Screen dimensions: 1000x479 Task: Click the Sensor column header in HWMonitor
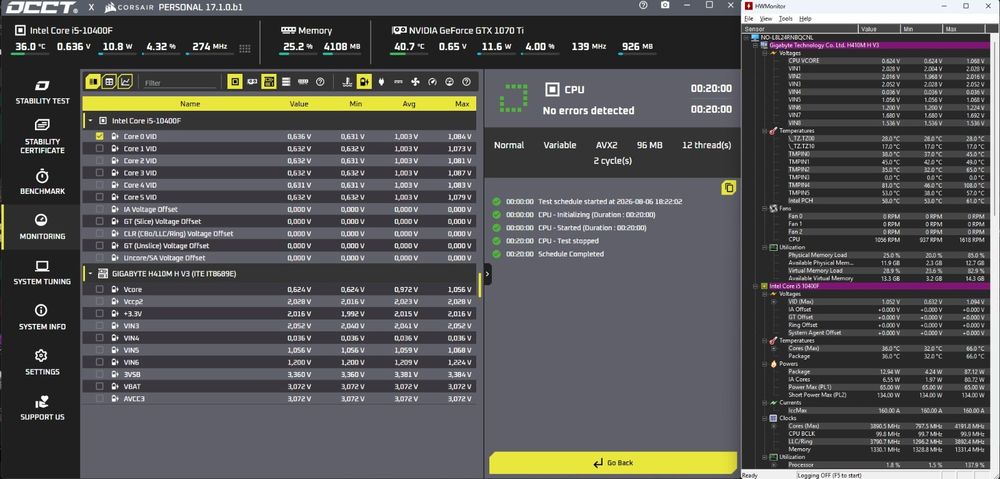(x=801, y=29)
